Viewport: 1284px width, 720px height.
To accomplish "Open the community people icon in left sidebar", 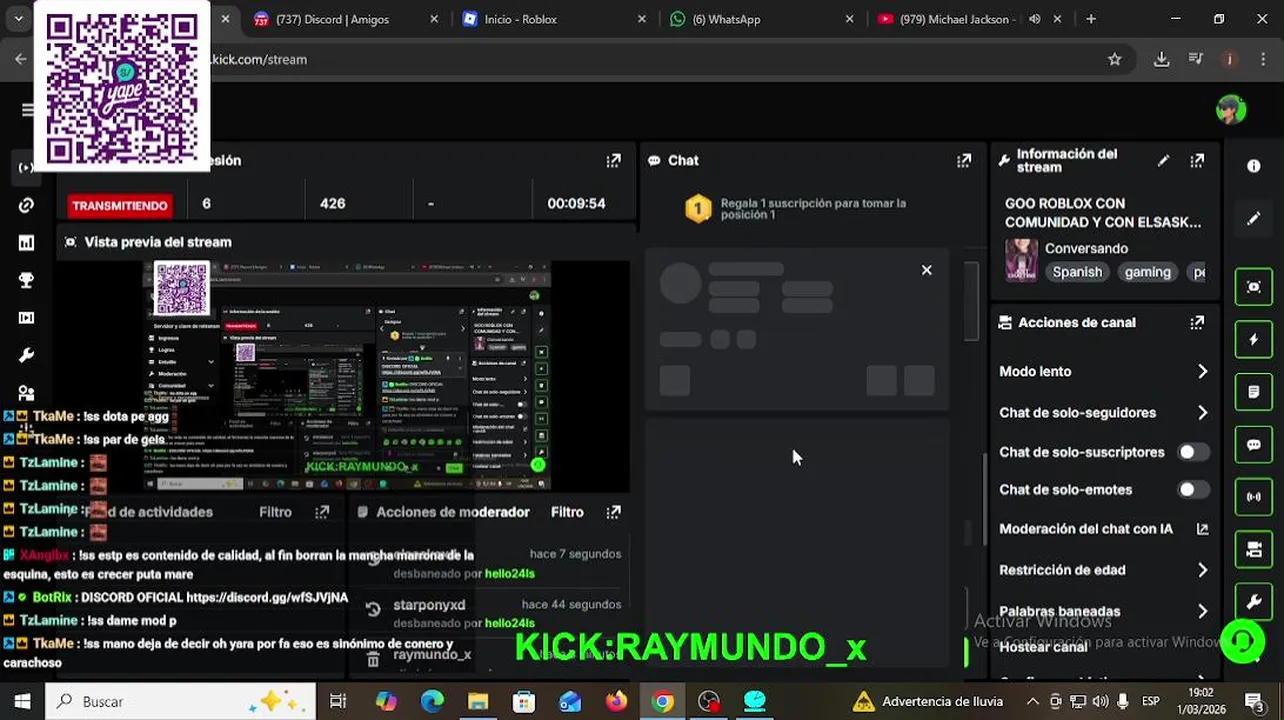I will (26, 393).
